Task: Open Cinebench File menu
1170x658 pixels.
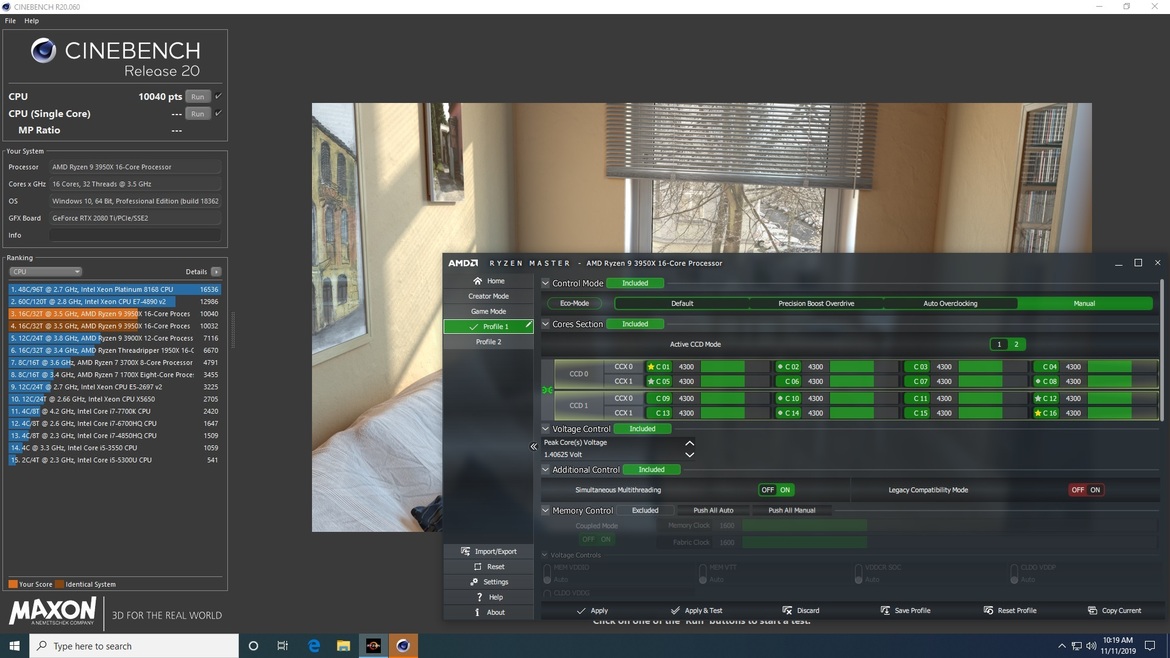Action: 10,21
